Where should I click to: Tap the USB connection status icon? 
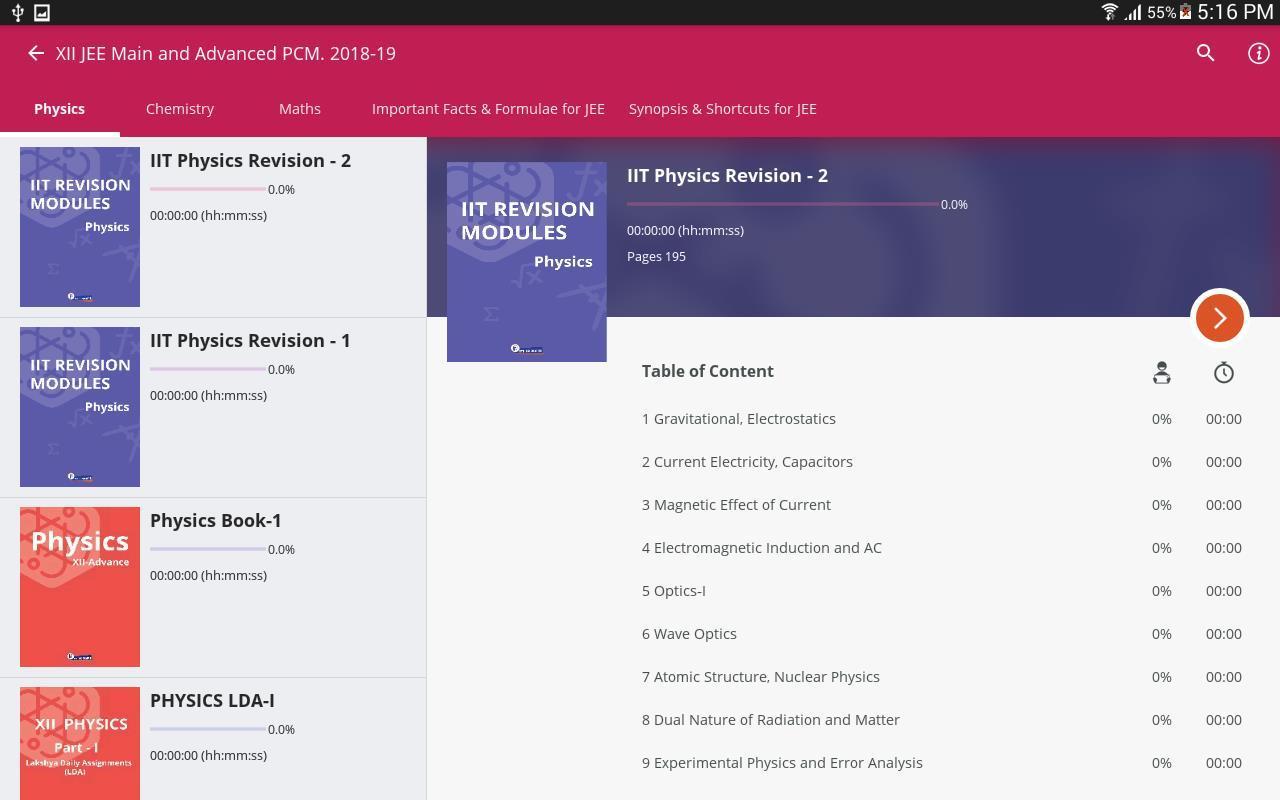point(16,12)
